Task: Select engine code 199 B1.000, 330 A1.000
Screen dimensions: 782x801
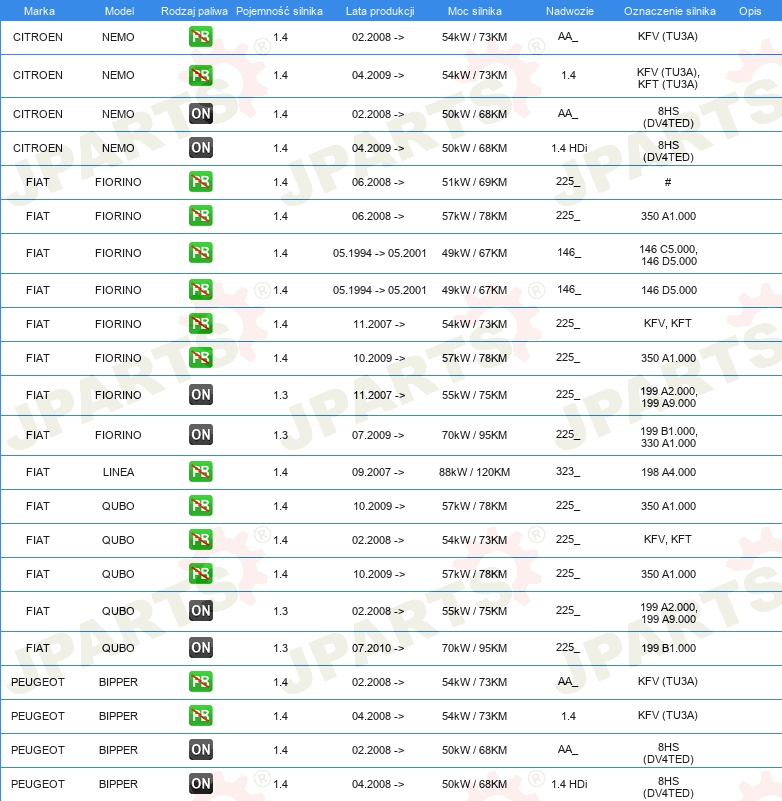Action: click(669, 437)
